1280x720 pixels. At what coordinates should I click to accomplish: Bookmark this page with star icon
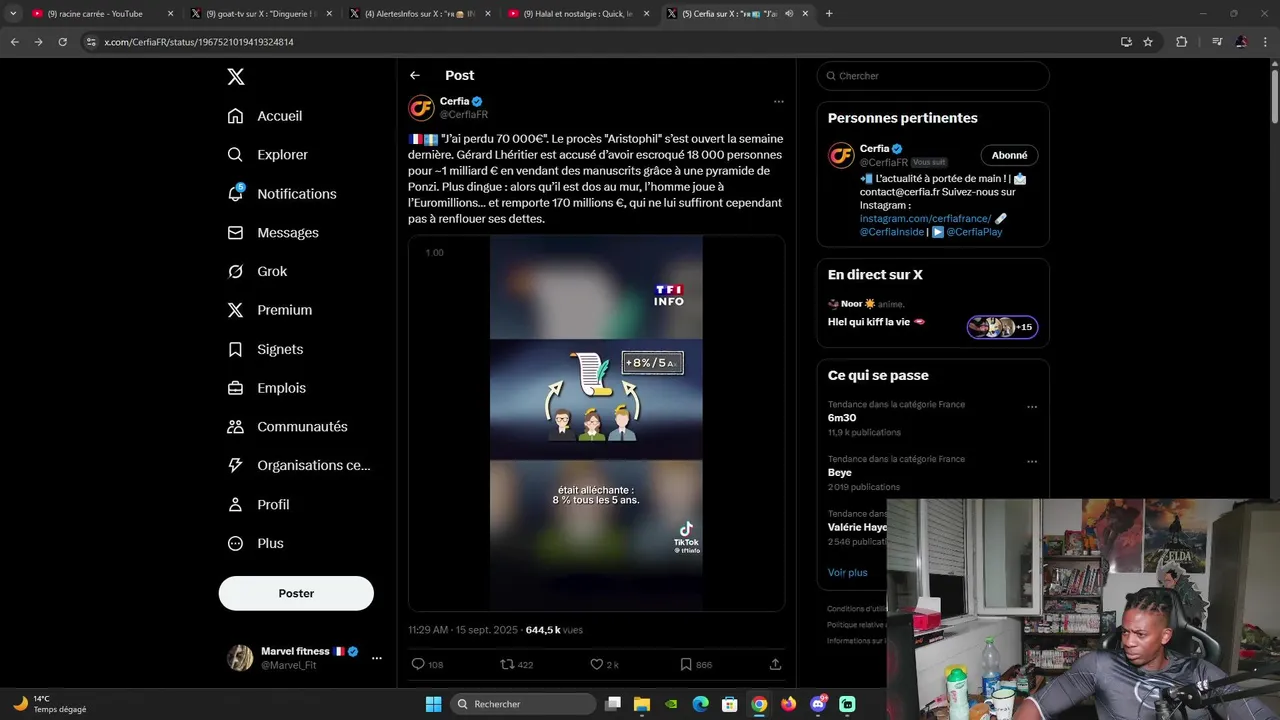coord(1148,42)
